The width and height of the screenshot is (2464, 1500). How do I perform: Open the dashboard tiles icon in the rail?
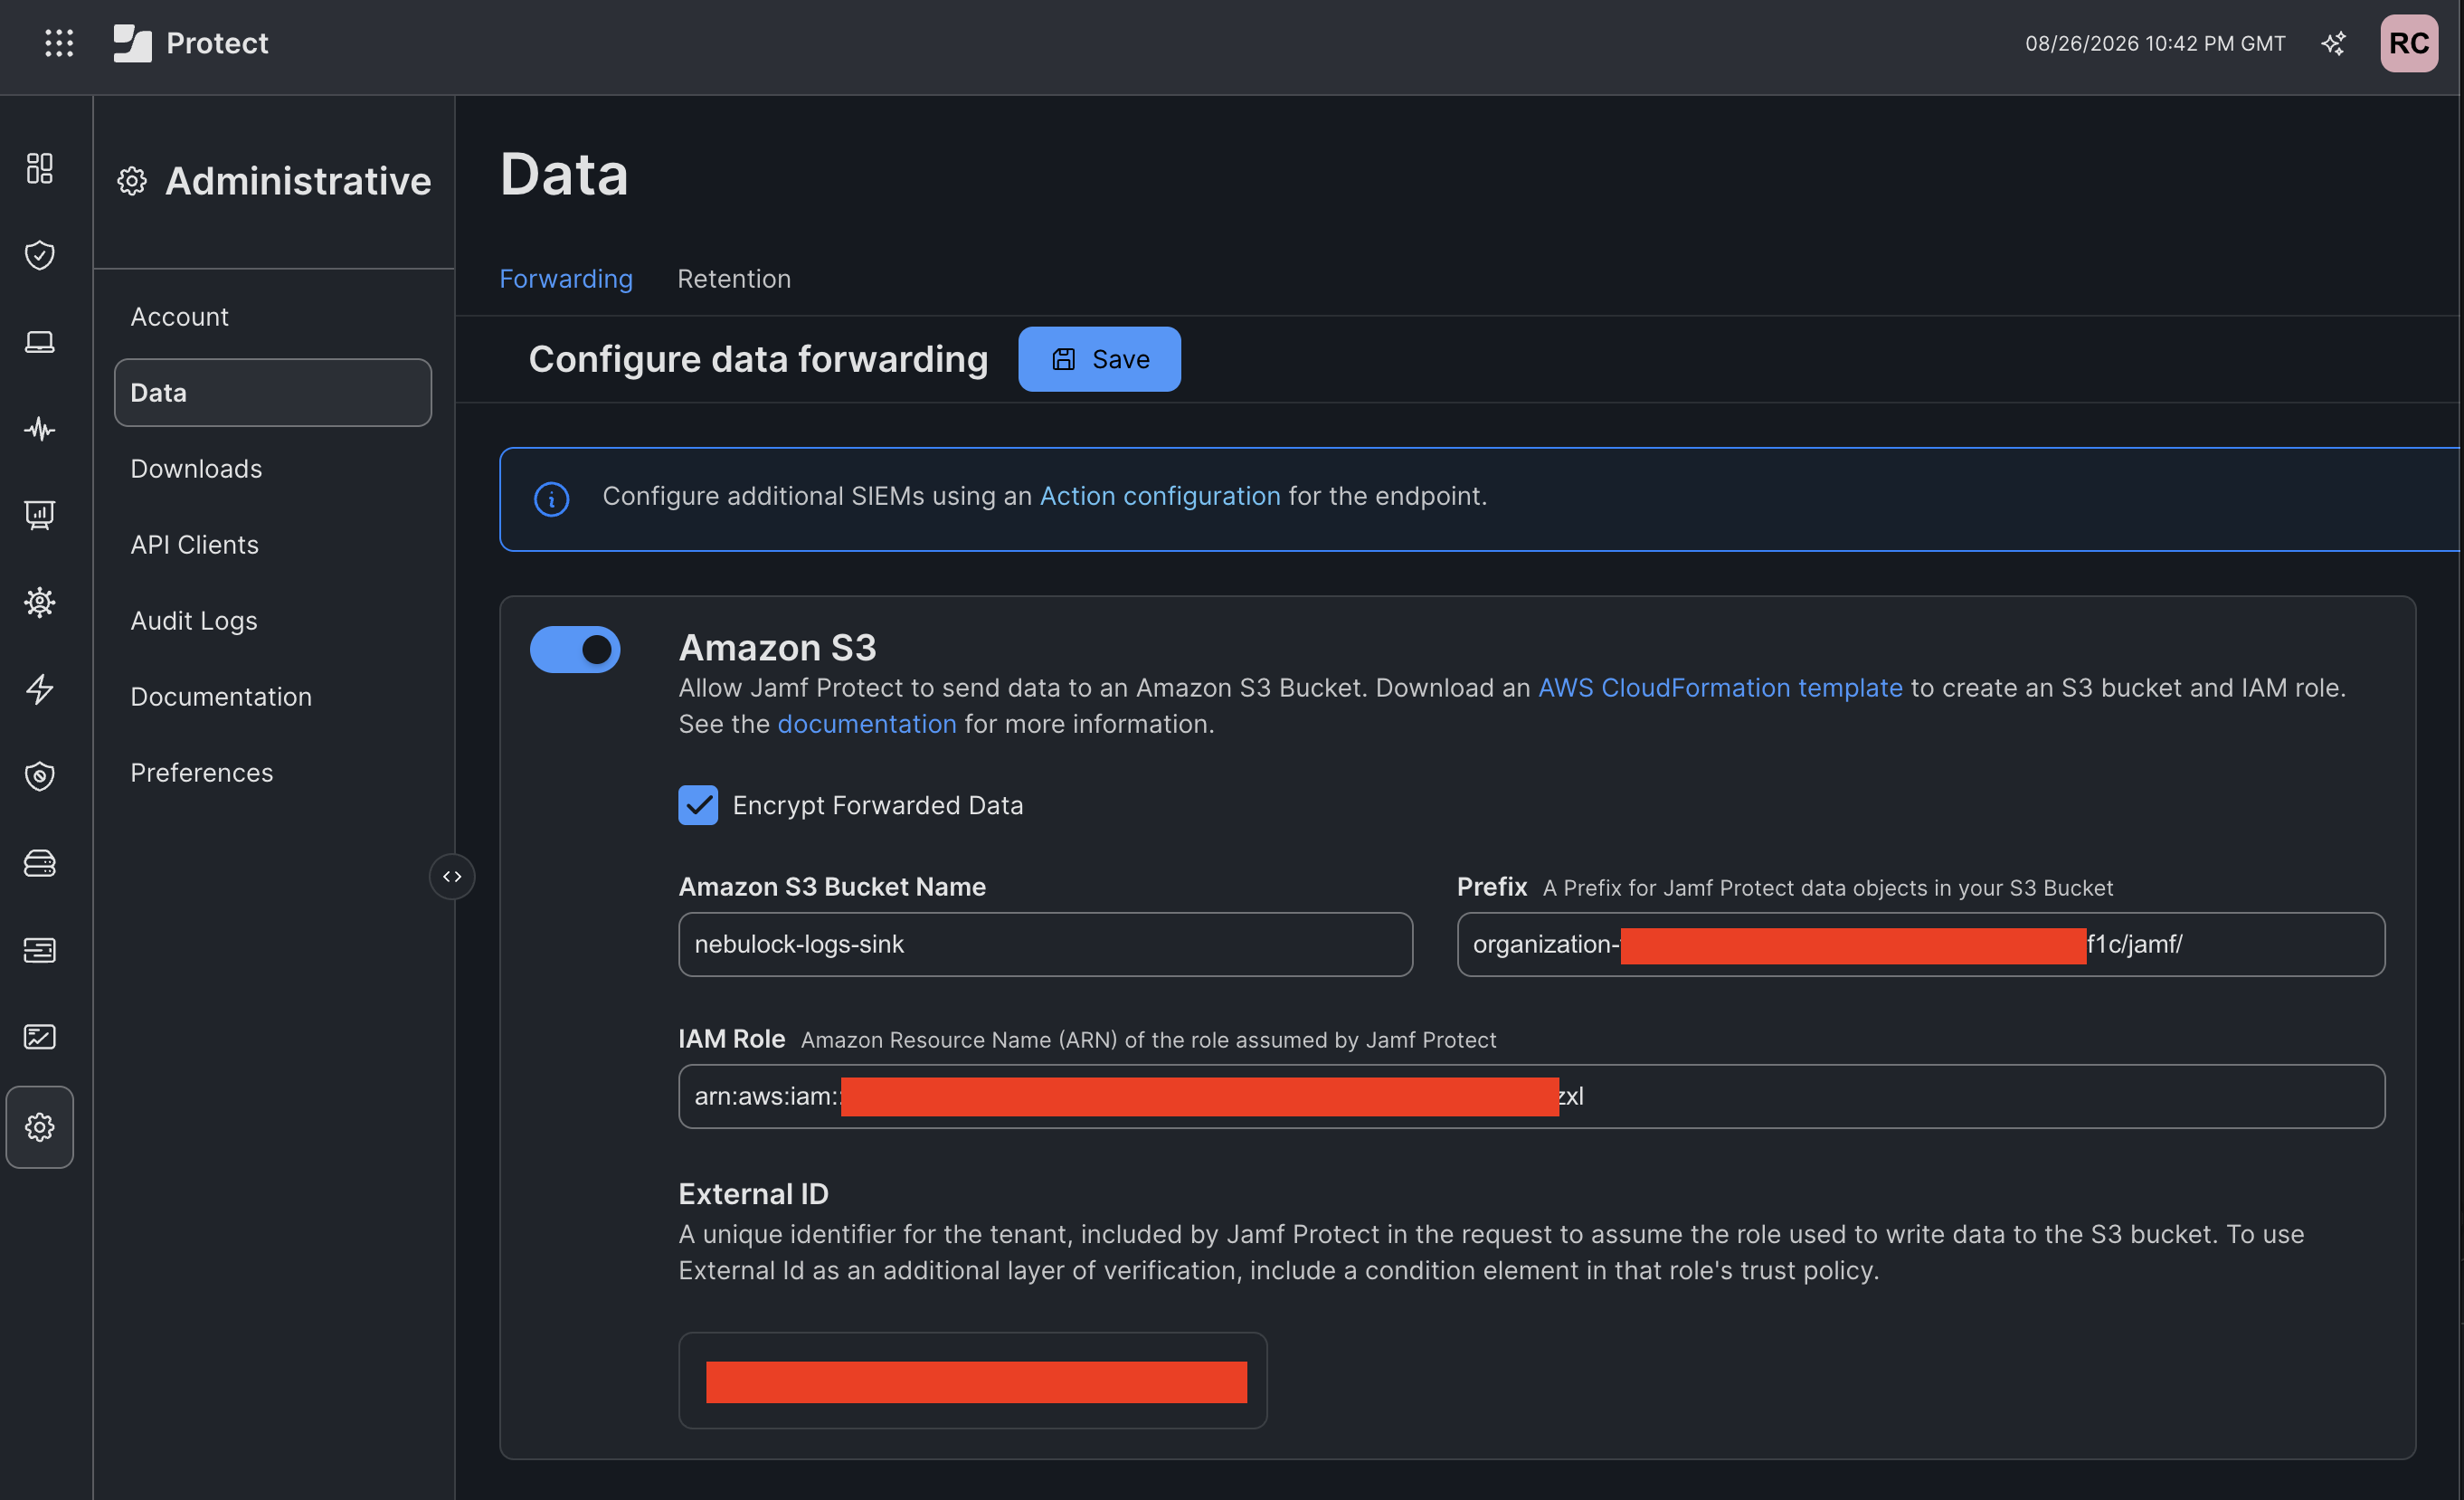coord(40,168)
